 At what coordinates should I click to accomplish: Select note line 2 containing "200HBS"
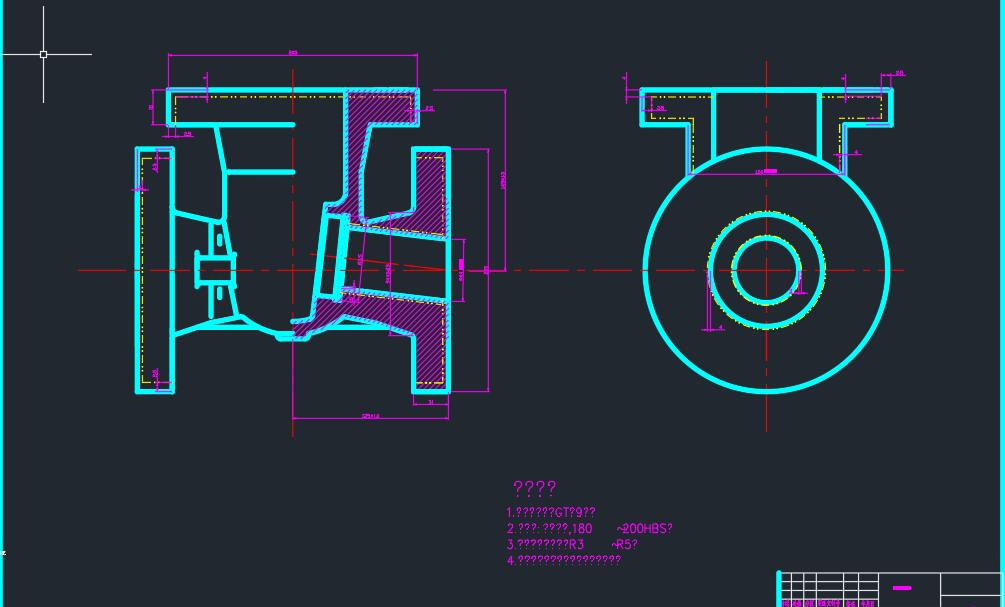coord(589,529)
